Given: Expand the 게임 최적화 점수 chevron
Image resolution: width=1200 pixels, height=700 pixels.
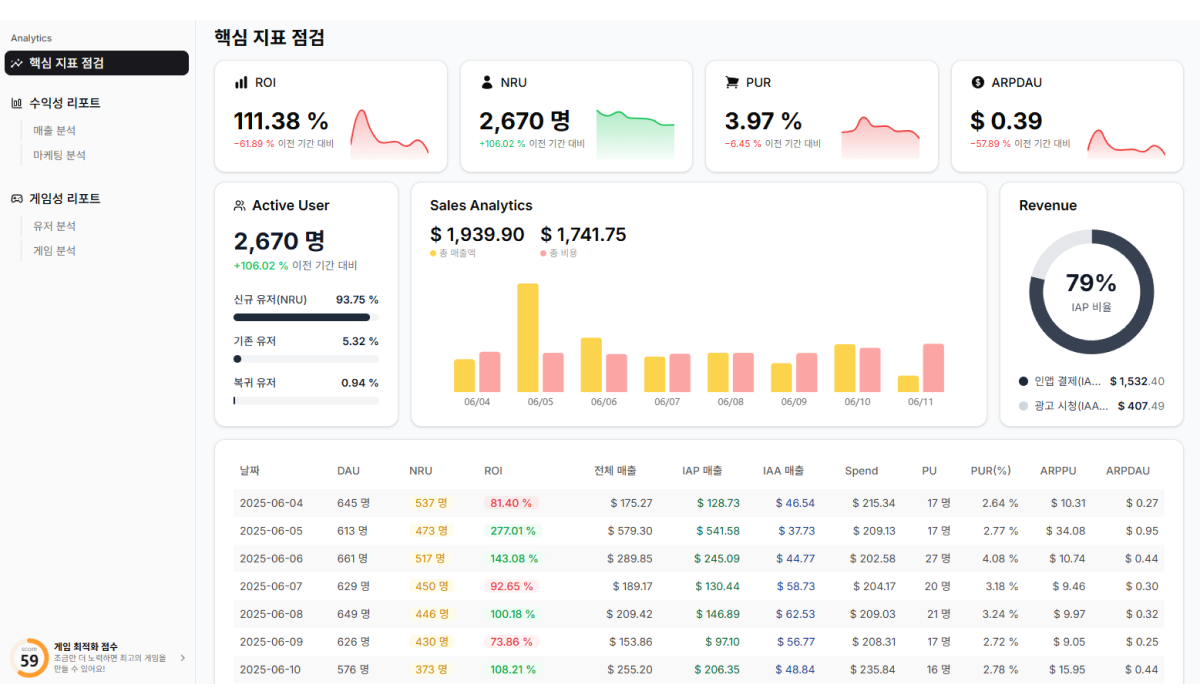Looking at the screenshot, I should [182, 658].
